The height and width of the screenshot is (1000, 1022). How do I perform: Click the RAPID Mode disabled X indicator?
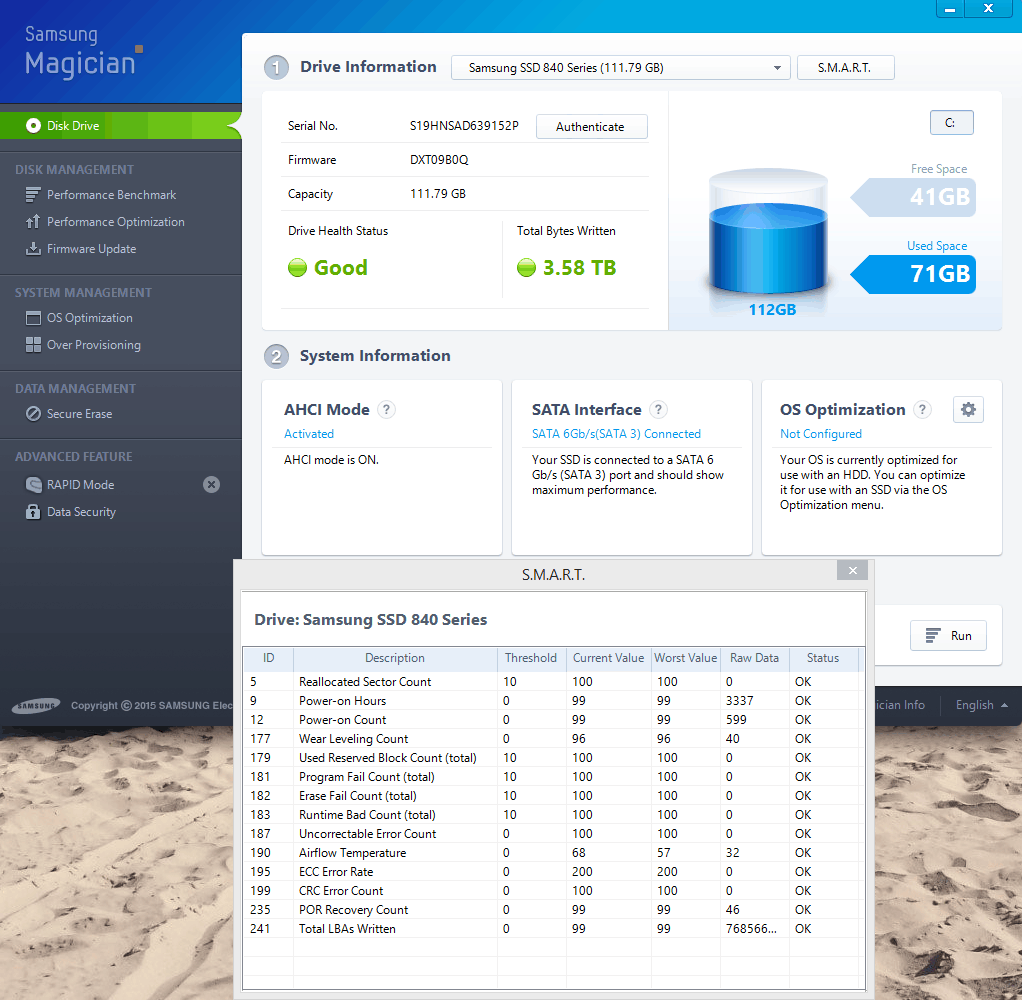211,484
